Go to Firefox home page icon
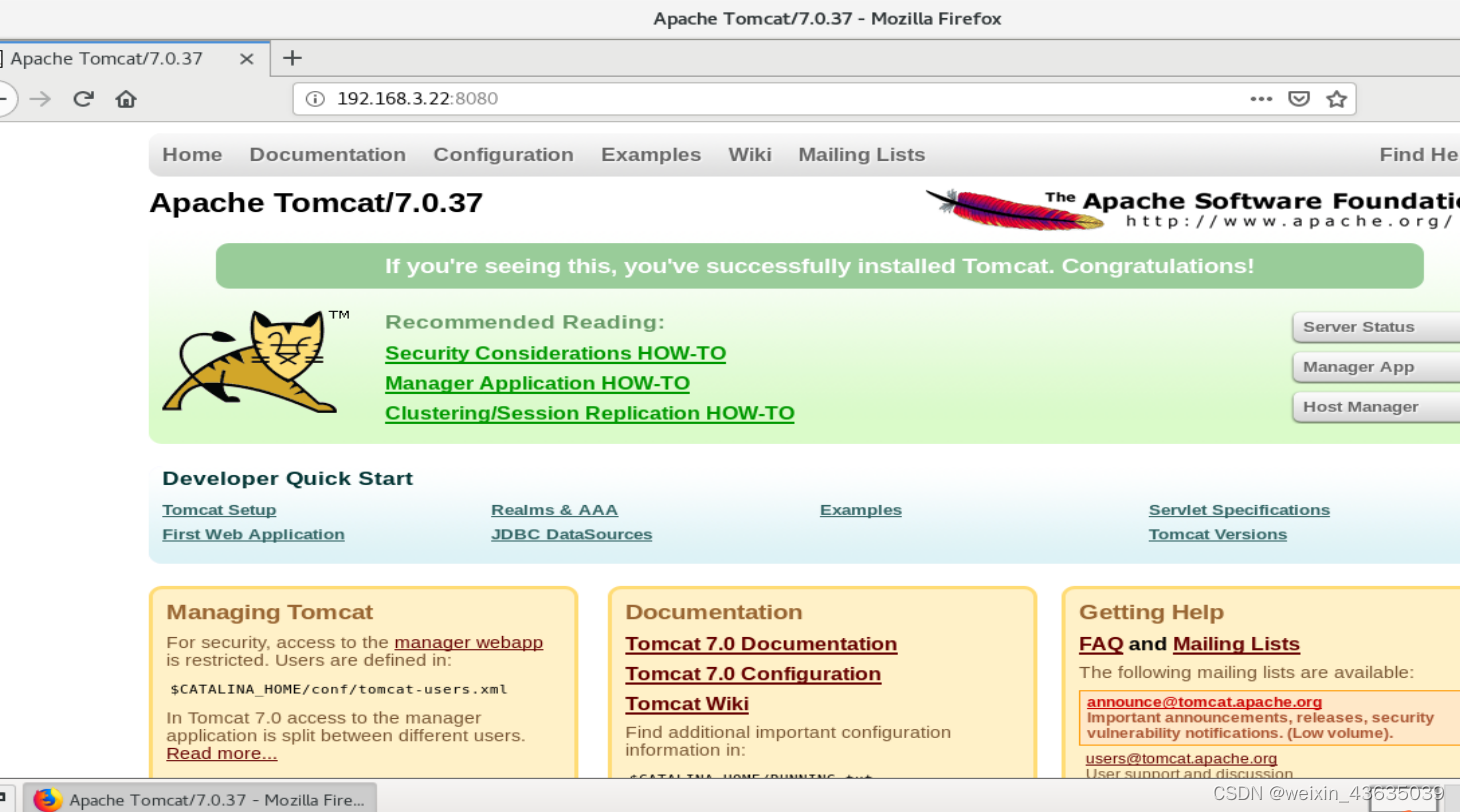Image resolution: width=1460 pixels, height=812 pixels. tap(126, 99)
